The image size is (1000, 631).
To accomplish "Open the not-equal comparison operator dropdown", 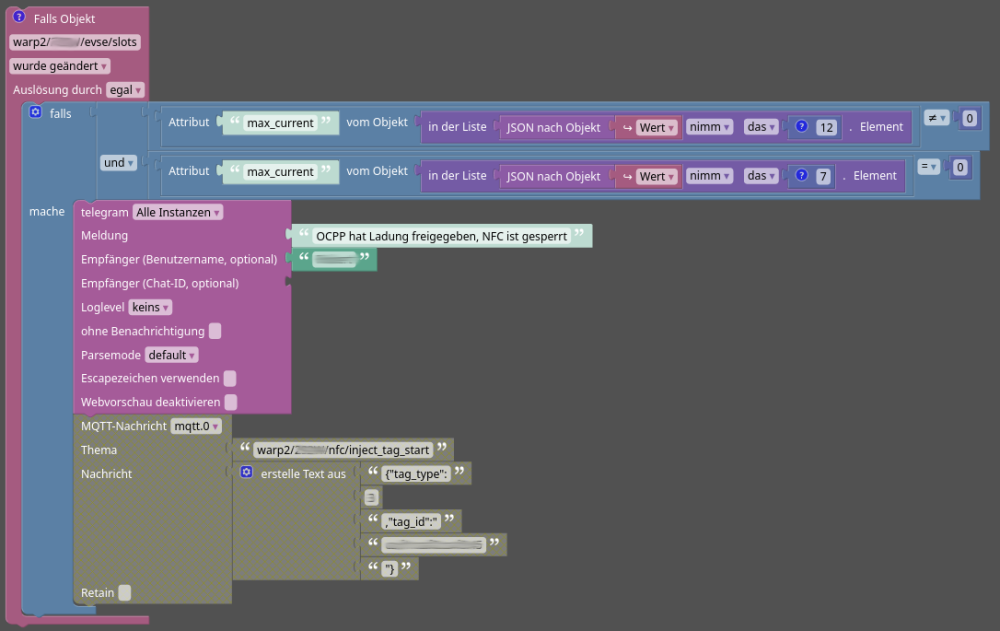I will [x=936, y=118].
